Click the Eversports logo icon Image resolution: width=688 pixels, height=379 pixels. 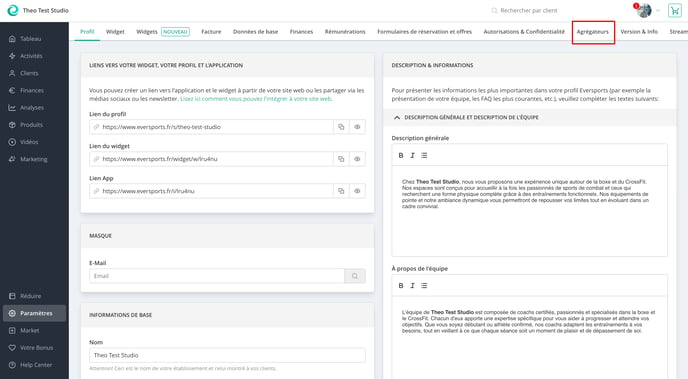pyautogui.click(x=13, y=10)
